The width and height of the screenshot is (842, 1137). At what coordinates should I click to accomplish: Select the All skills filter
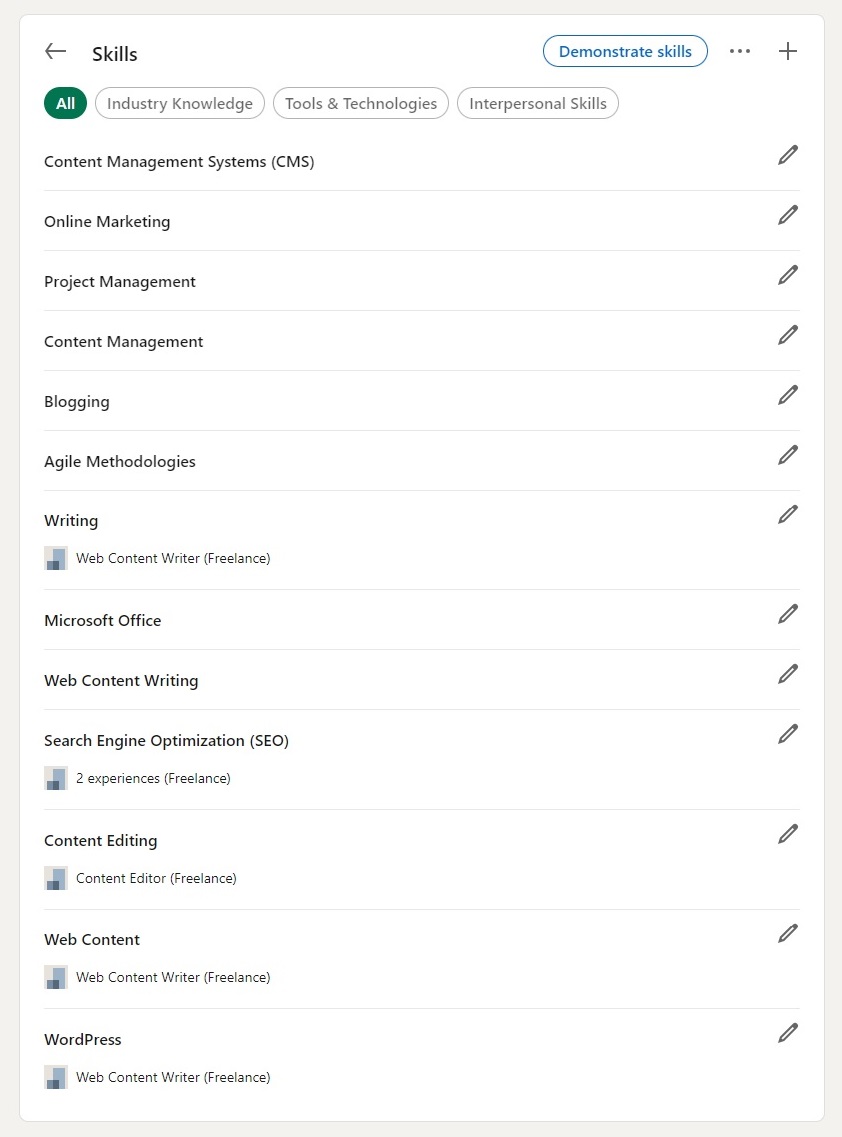click(x=66, y=104)
